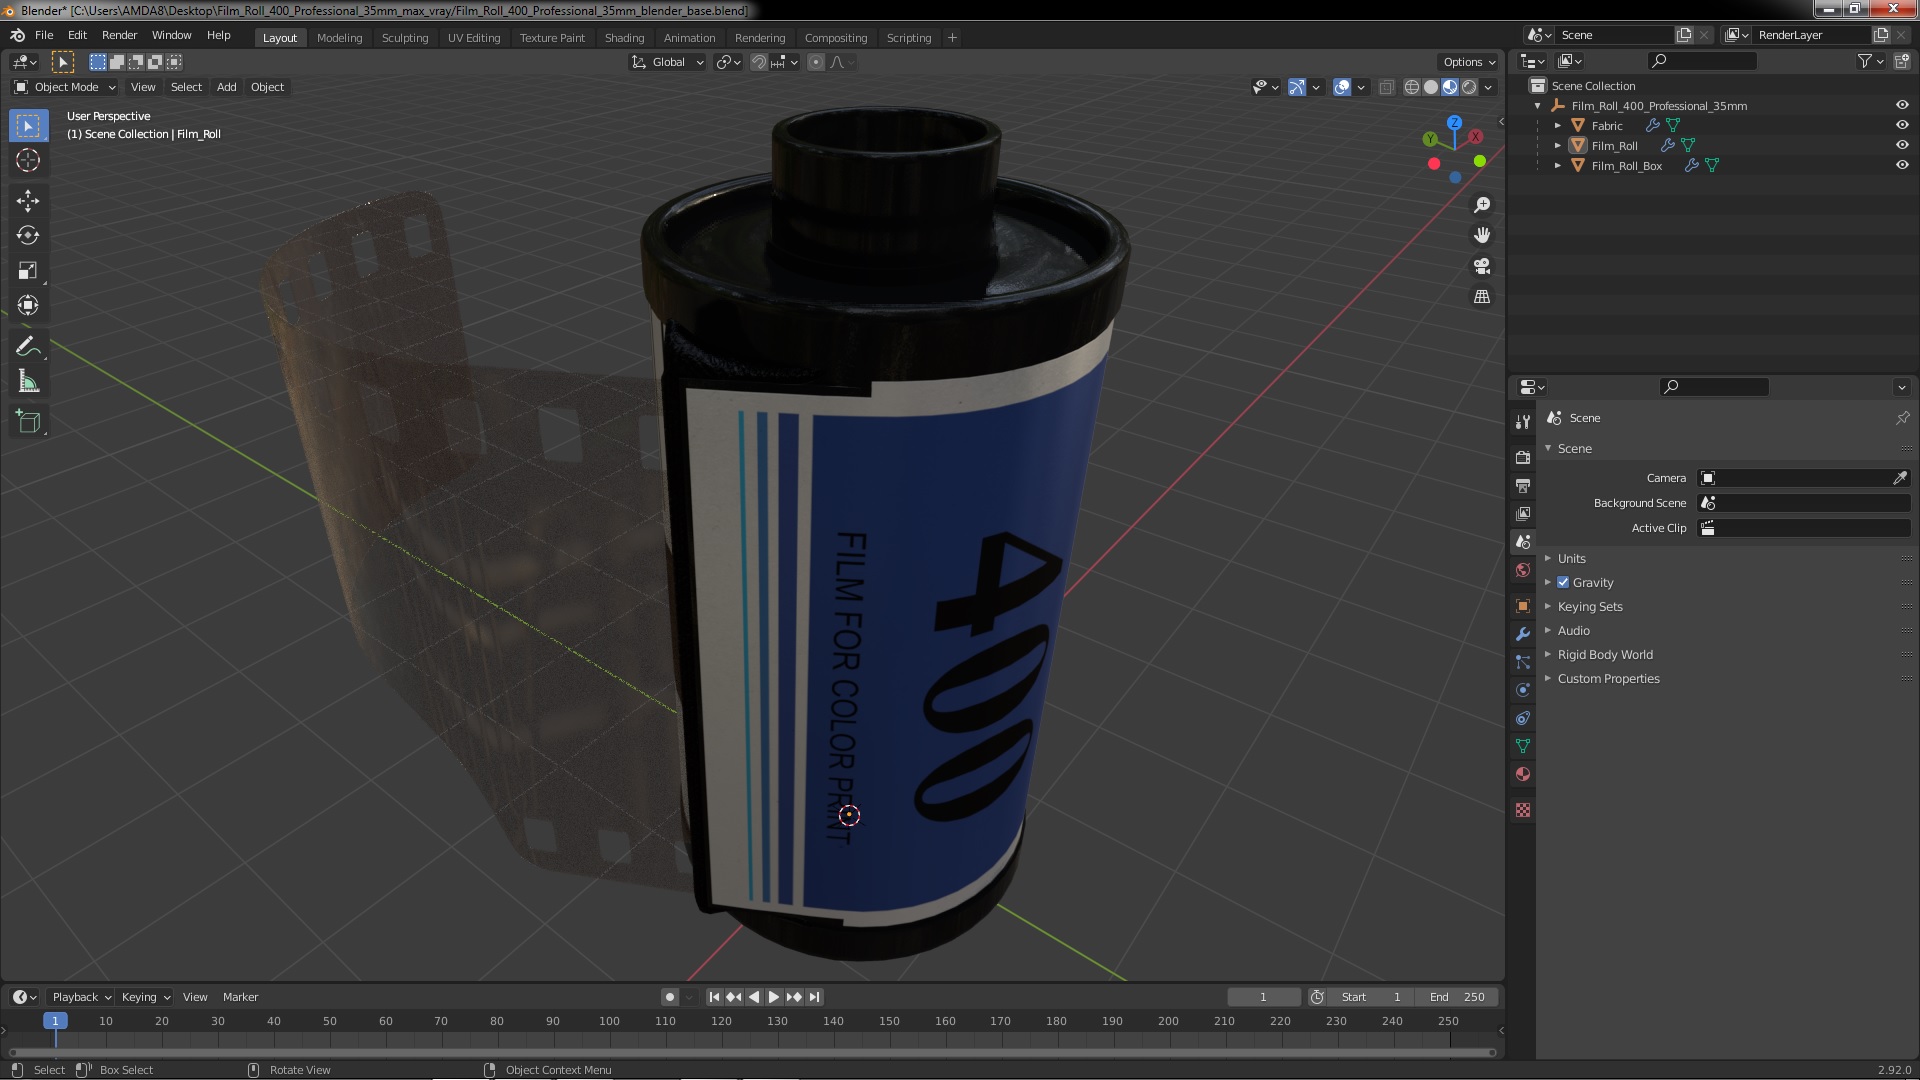The width and height of the screenshot is (1920, 1080).
Task: Open the Render menu
Action: [119, 35]
